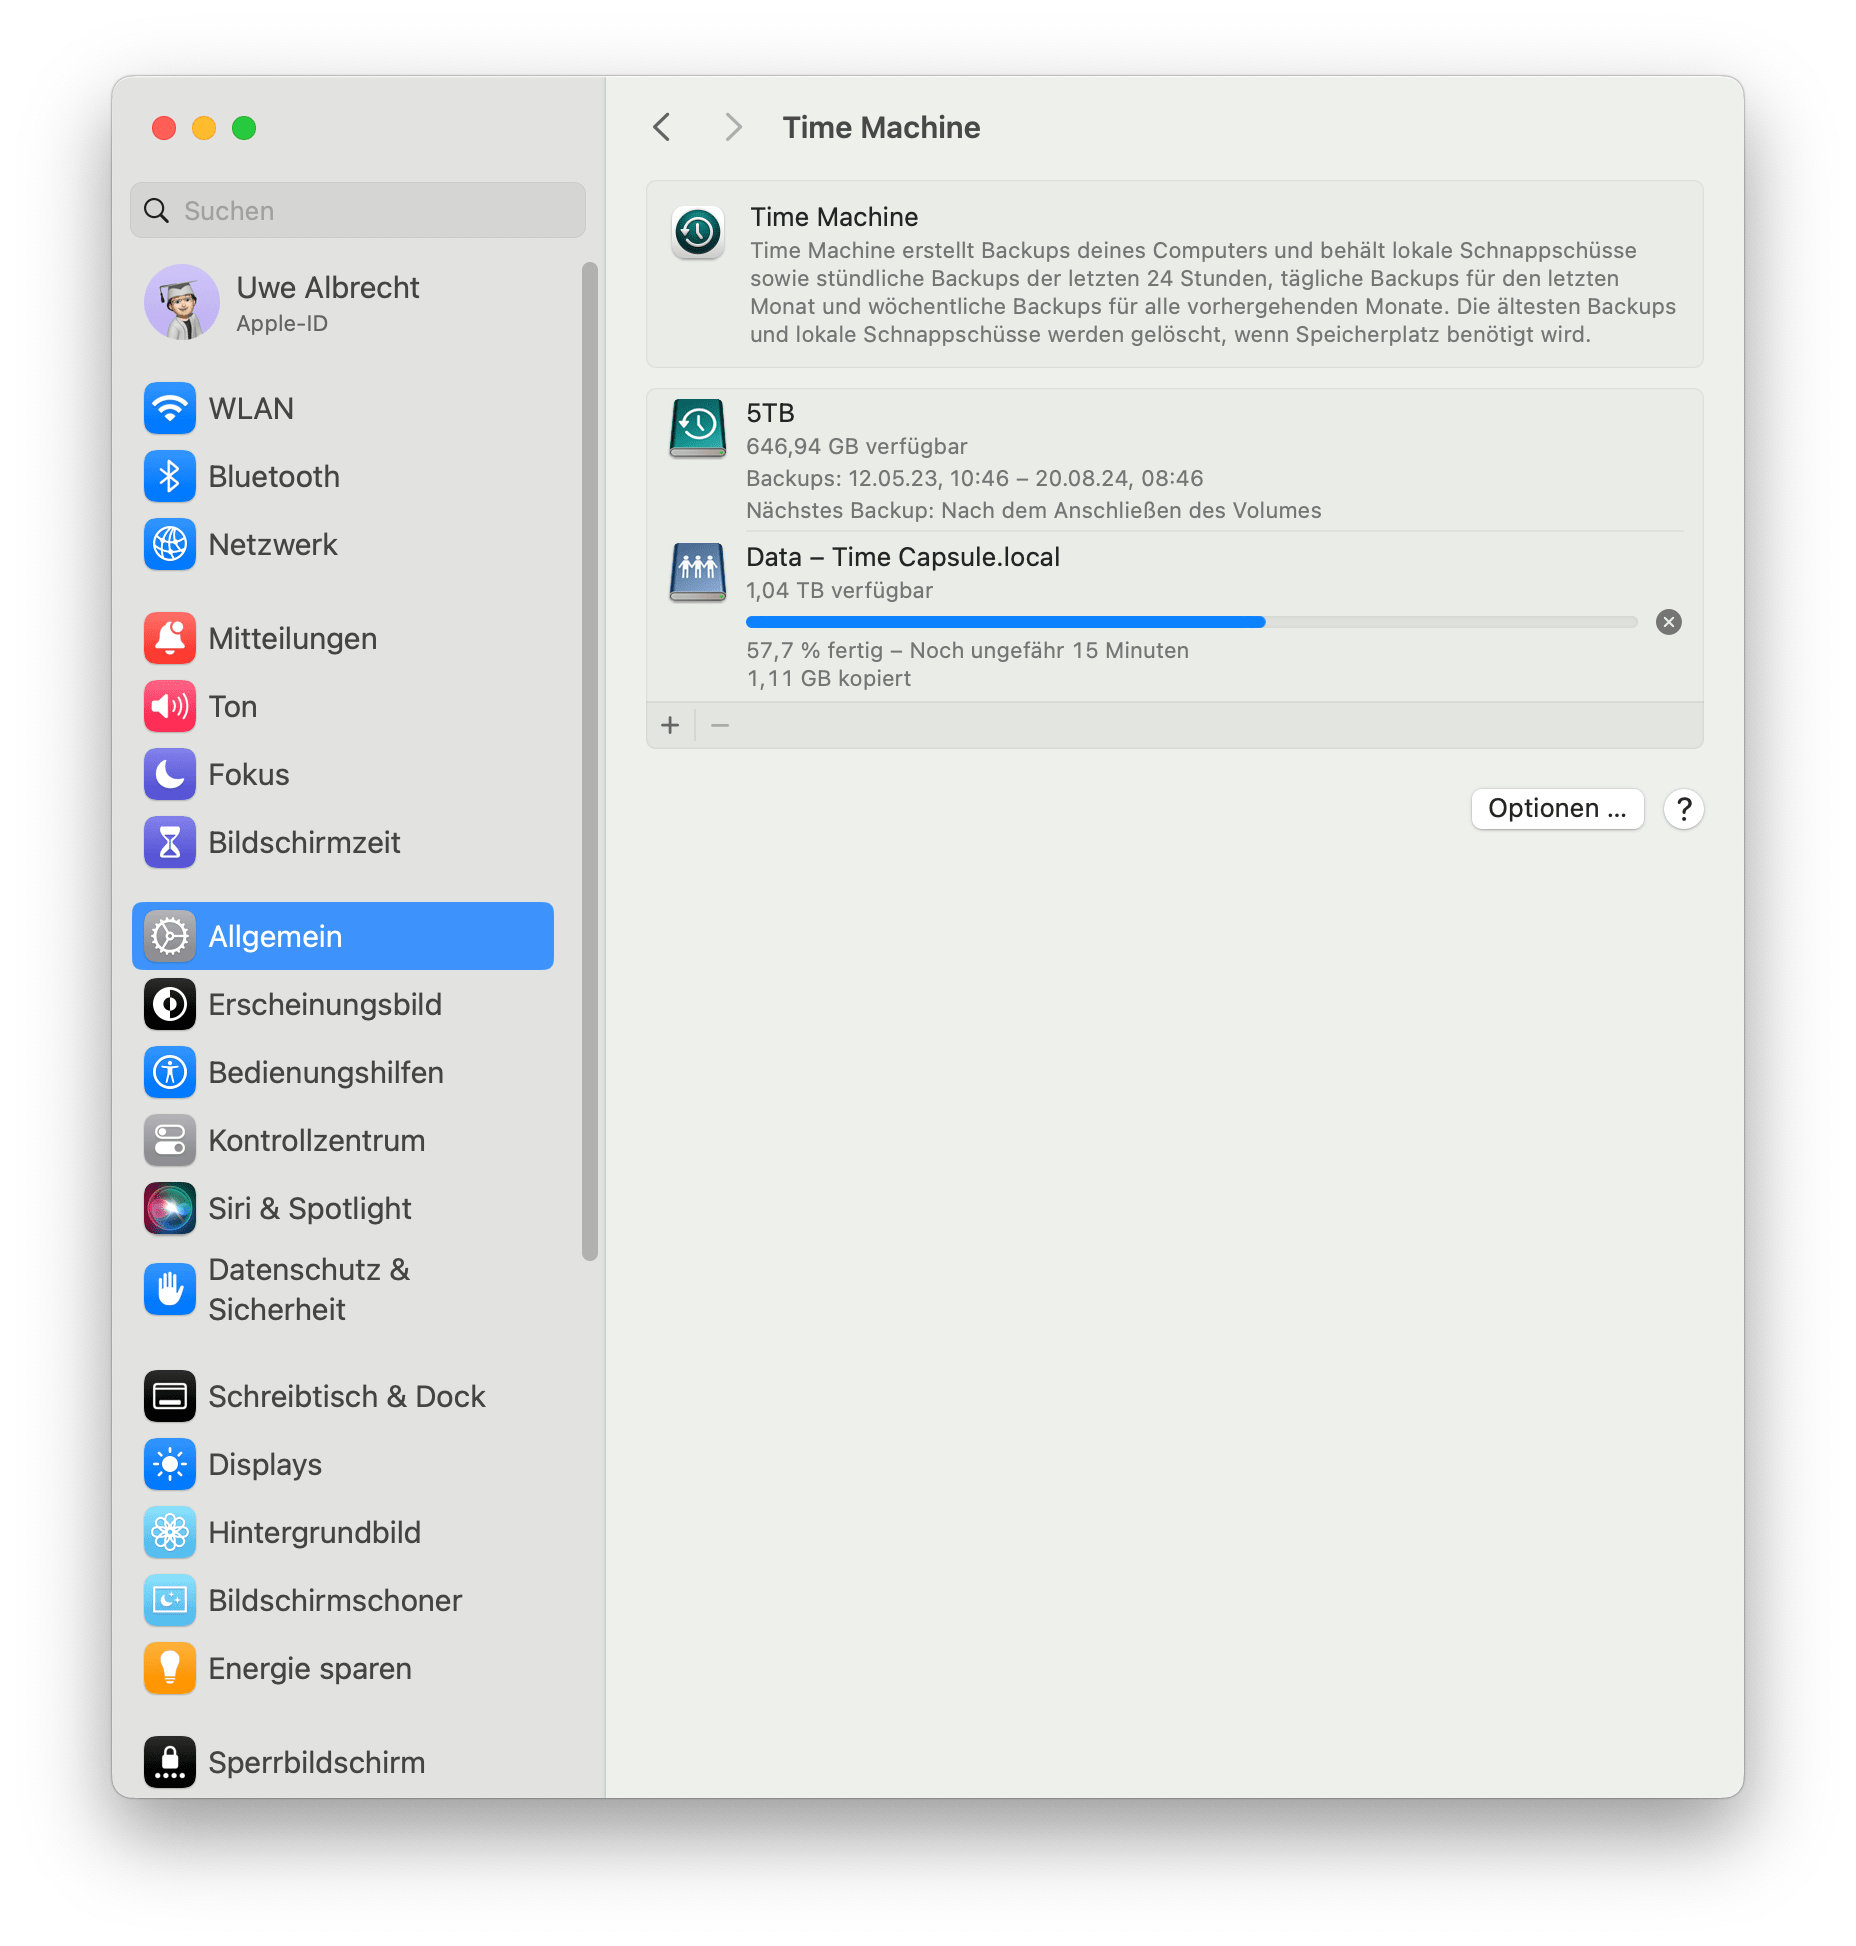Image resolution: width=1856 pixels, height=1946 pixels.
Task: Open Bluetooth settings
Action: point(273,476)
